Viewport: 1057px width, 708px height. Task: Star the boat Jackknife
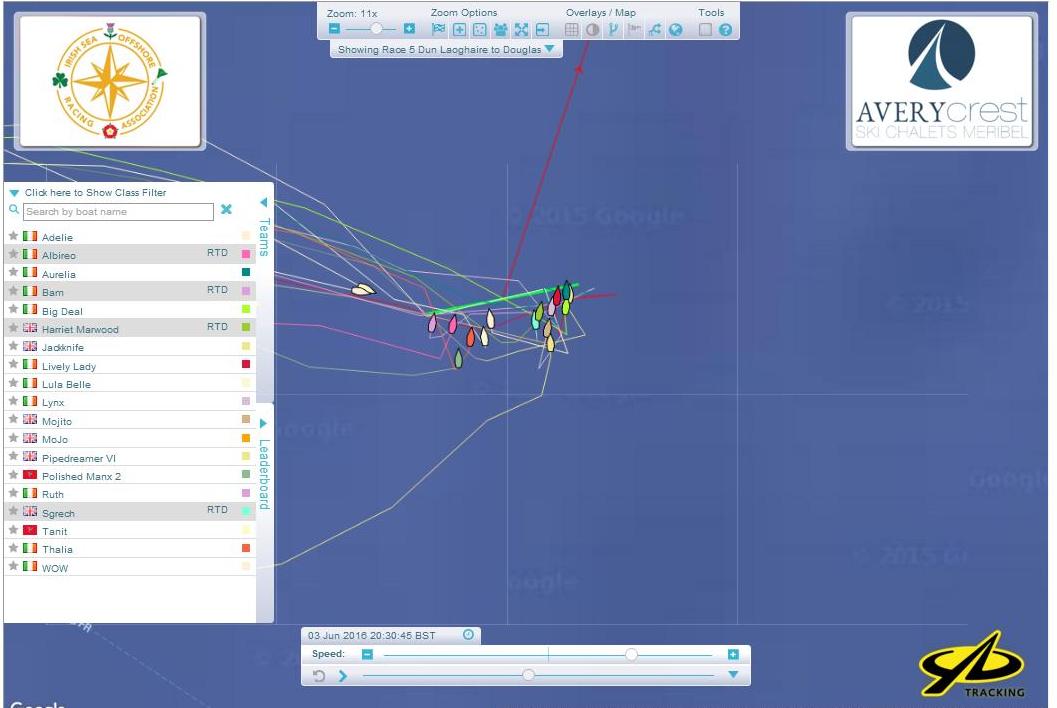pyautogui.click(x=13, y=346)
